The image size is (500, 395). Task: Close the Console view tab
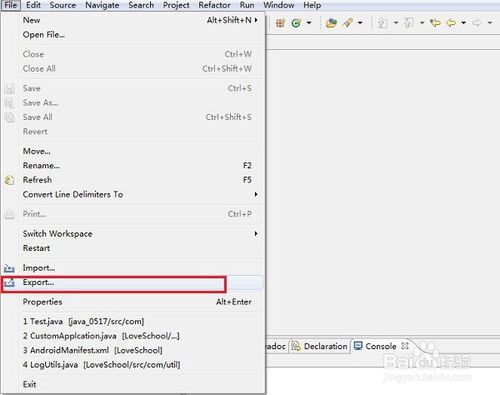[405, 346]
